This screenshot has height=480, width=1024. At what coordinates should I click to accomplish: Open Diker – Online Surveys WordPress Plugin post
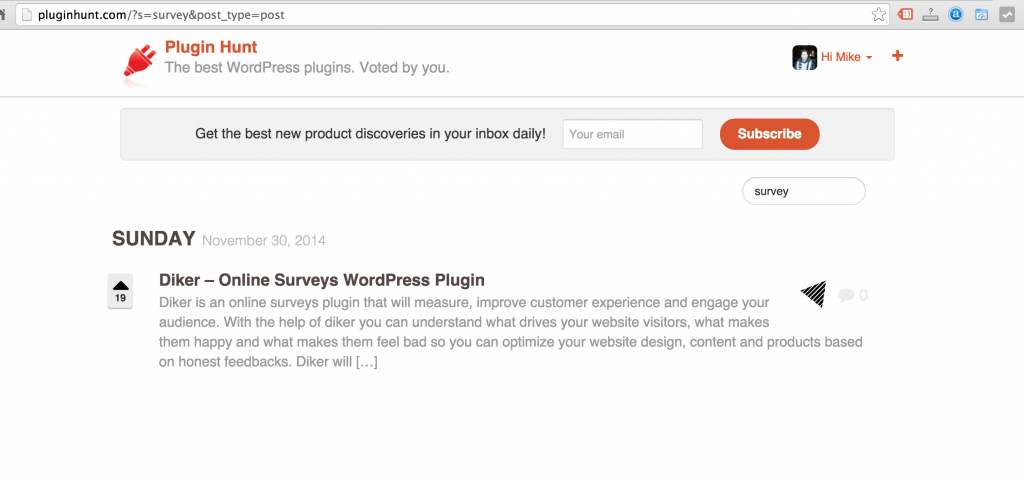322,280
